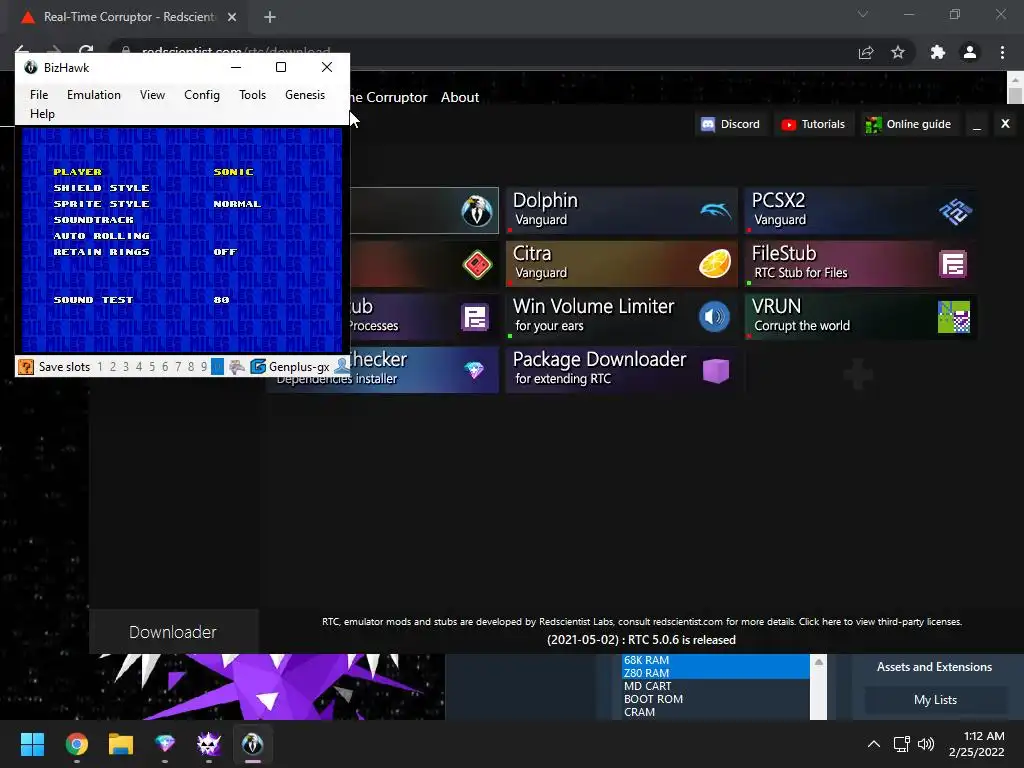This screenshot has height=768, width=1024.
Task: Select Z80 RAM in the memory domain list
Action: tap(715, 673)
